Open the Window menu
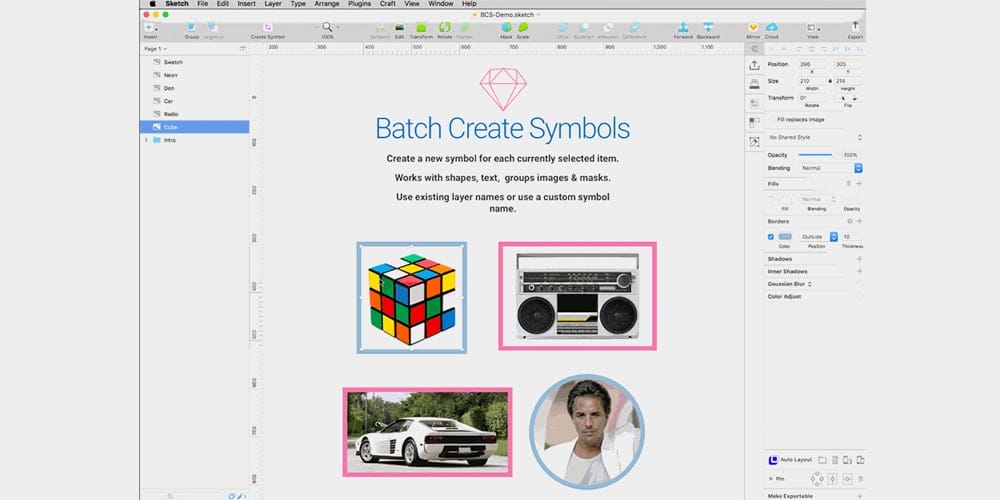 point(441,4)
